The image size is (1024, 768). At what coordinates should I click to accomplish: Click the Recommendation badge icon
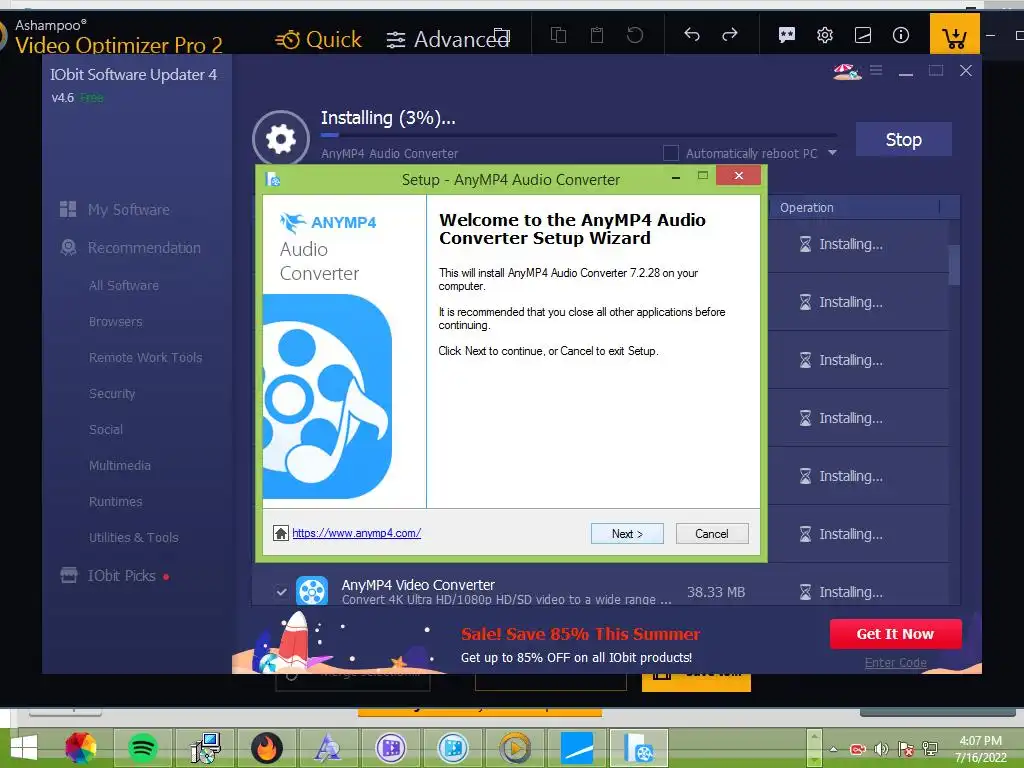click(x=68, y=248)
